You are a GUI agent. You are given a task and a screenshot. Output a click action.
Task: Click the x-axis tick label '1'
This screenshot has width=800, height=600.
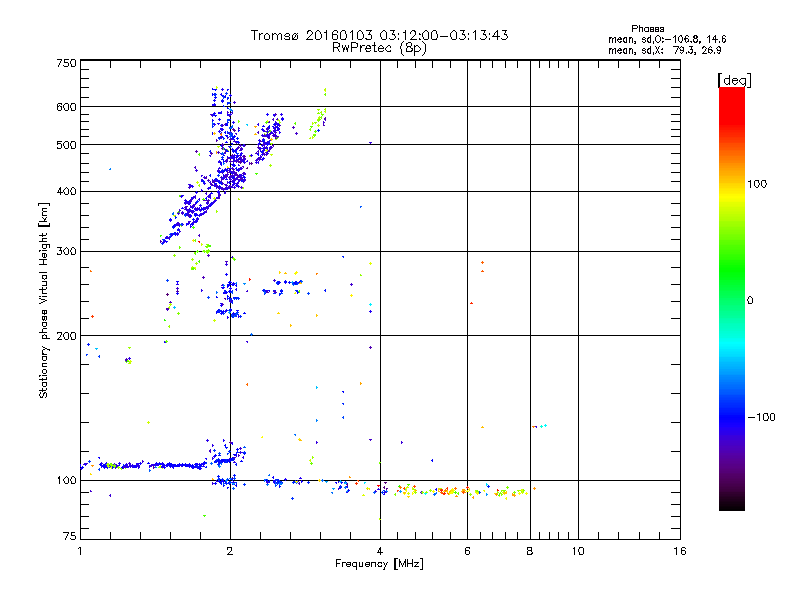tap(80, 551)
